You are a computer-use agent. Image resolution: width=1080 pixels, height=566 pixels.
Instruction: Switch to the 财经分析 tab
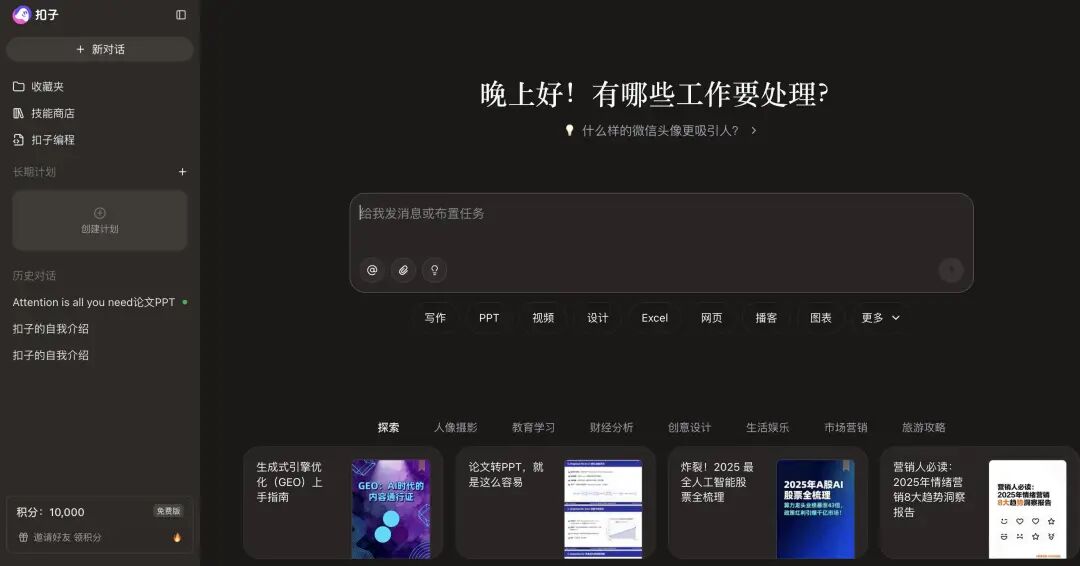click(611, 427)
